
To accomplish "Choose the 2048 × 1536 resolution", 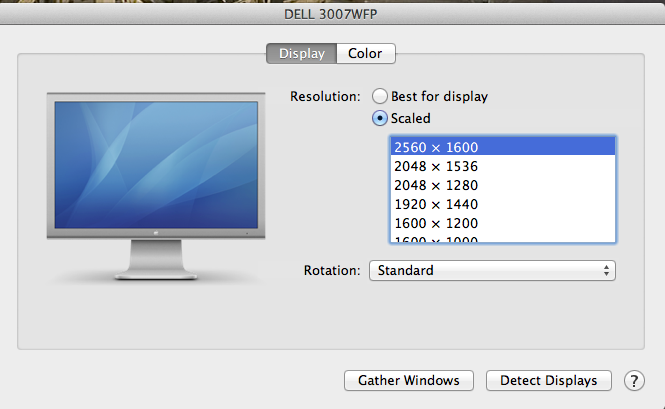I will click(503, 166).
